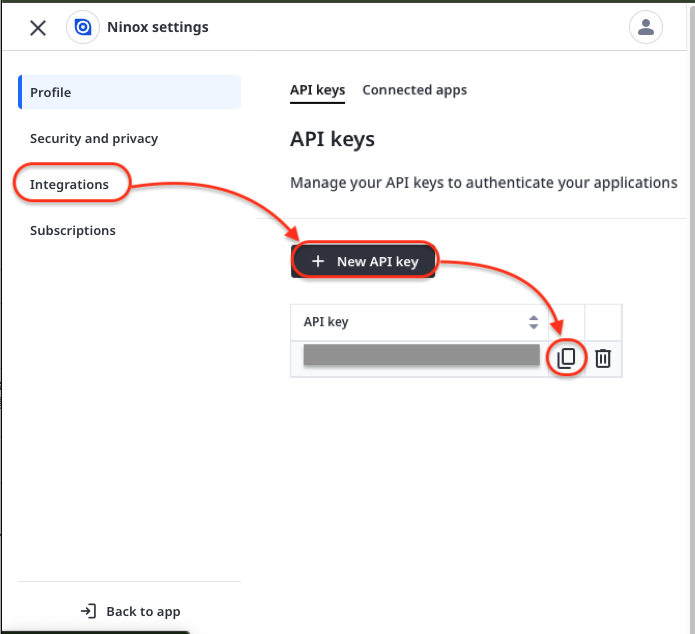Select Profile in the sidebar

coord(129,92)
